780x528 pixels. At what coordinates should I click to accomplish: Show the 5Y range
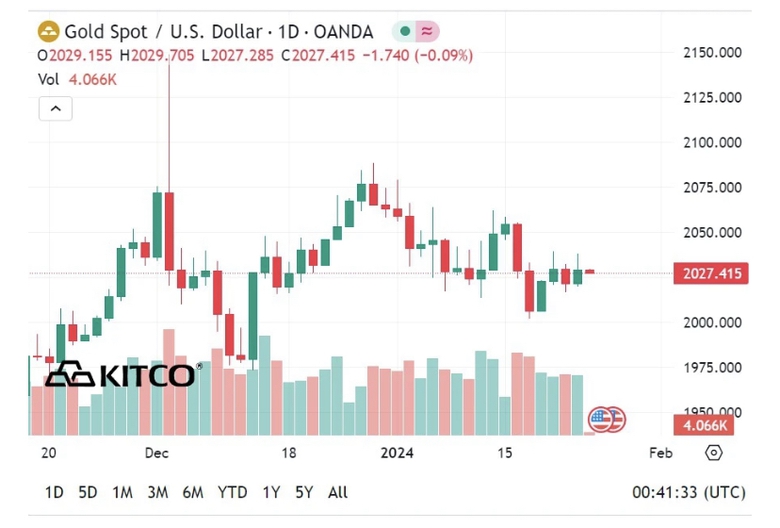304,493
